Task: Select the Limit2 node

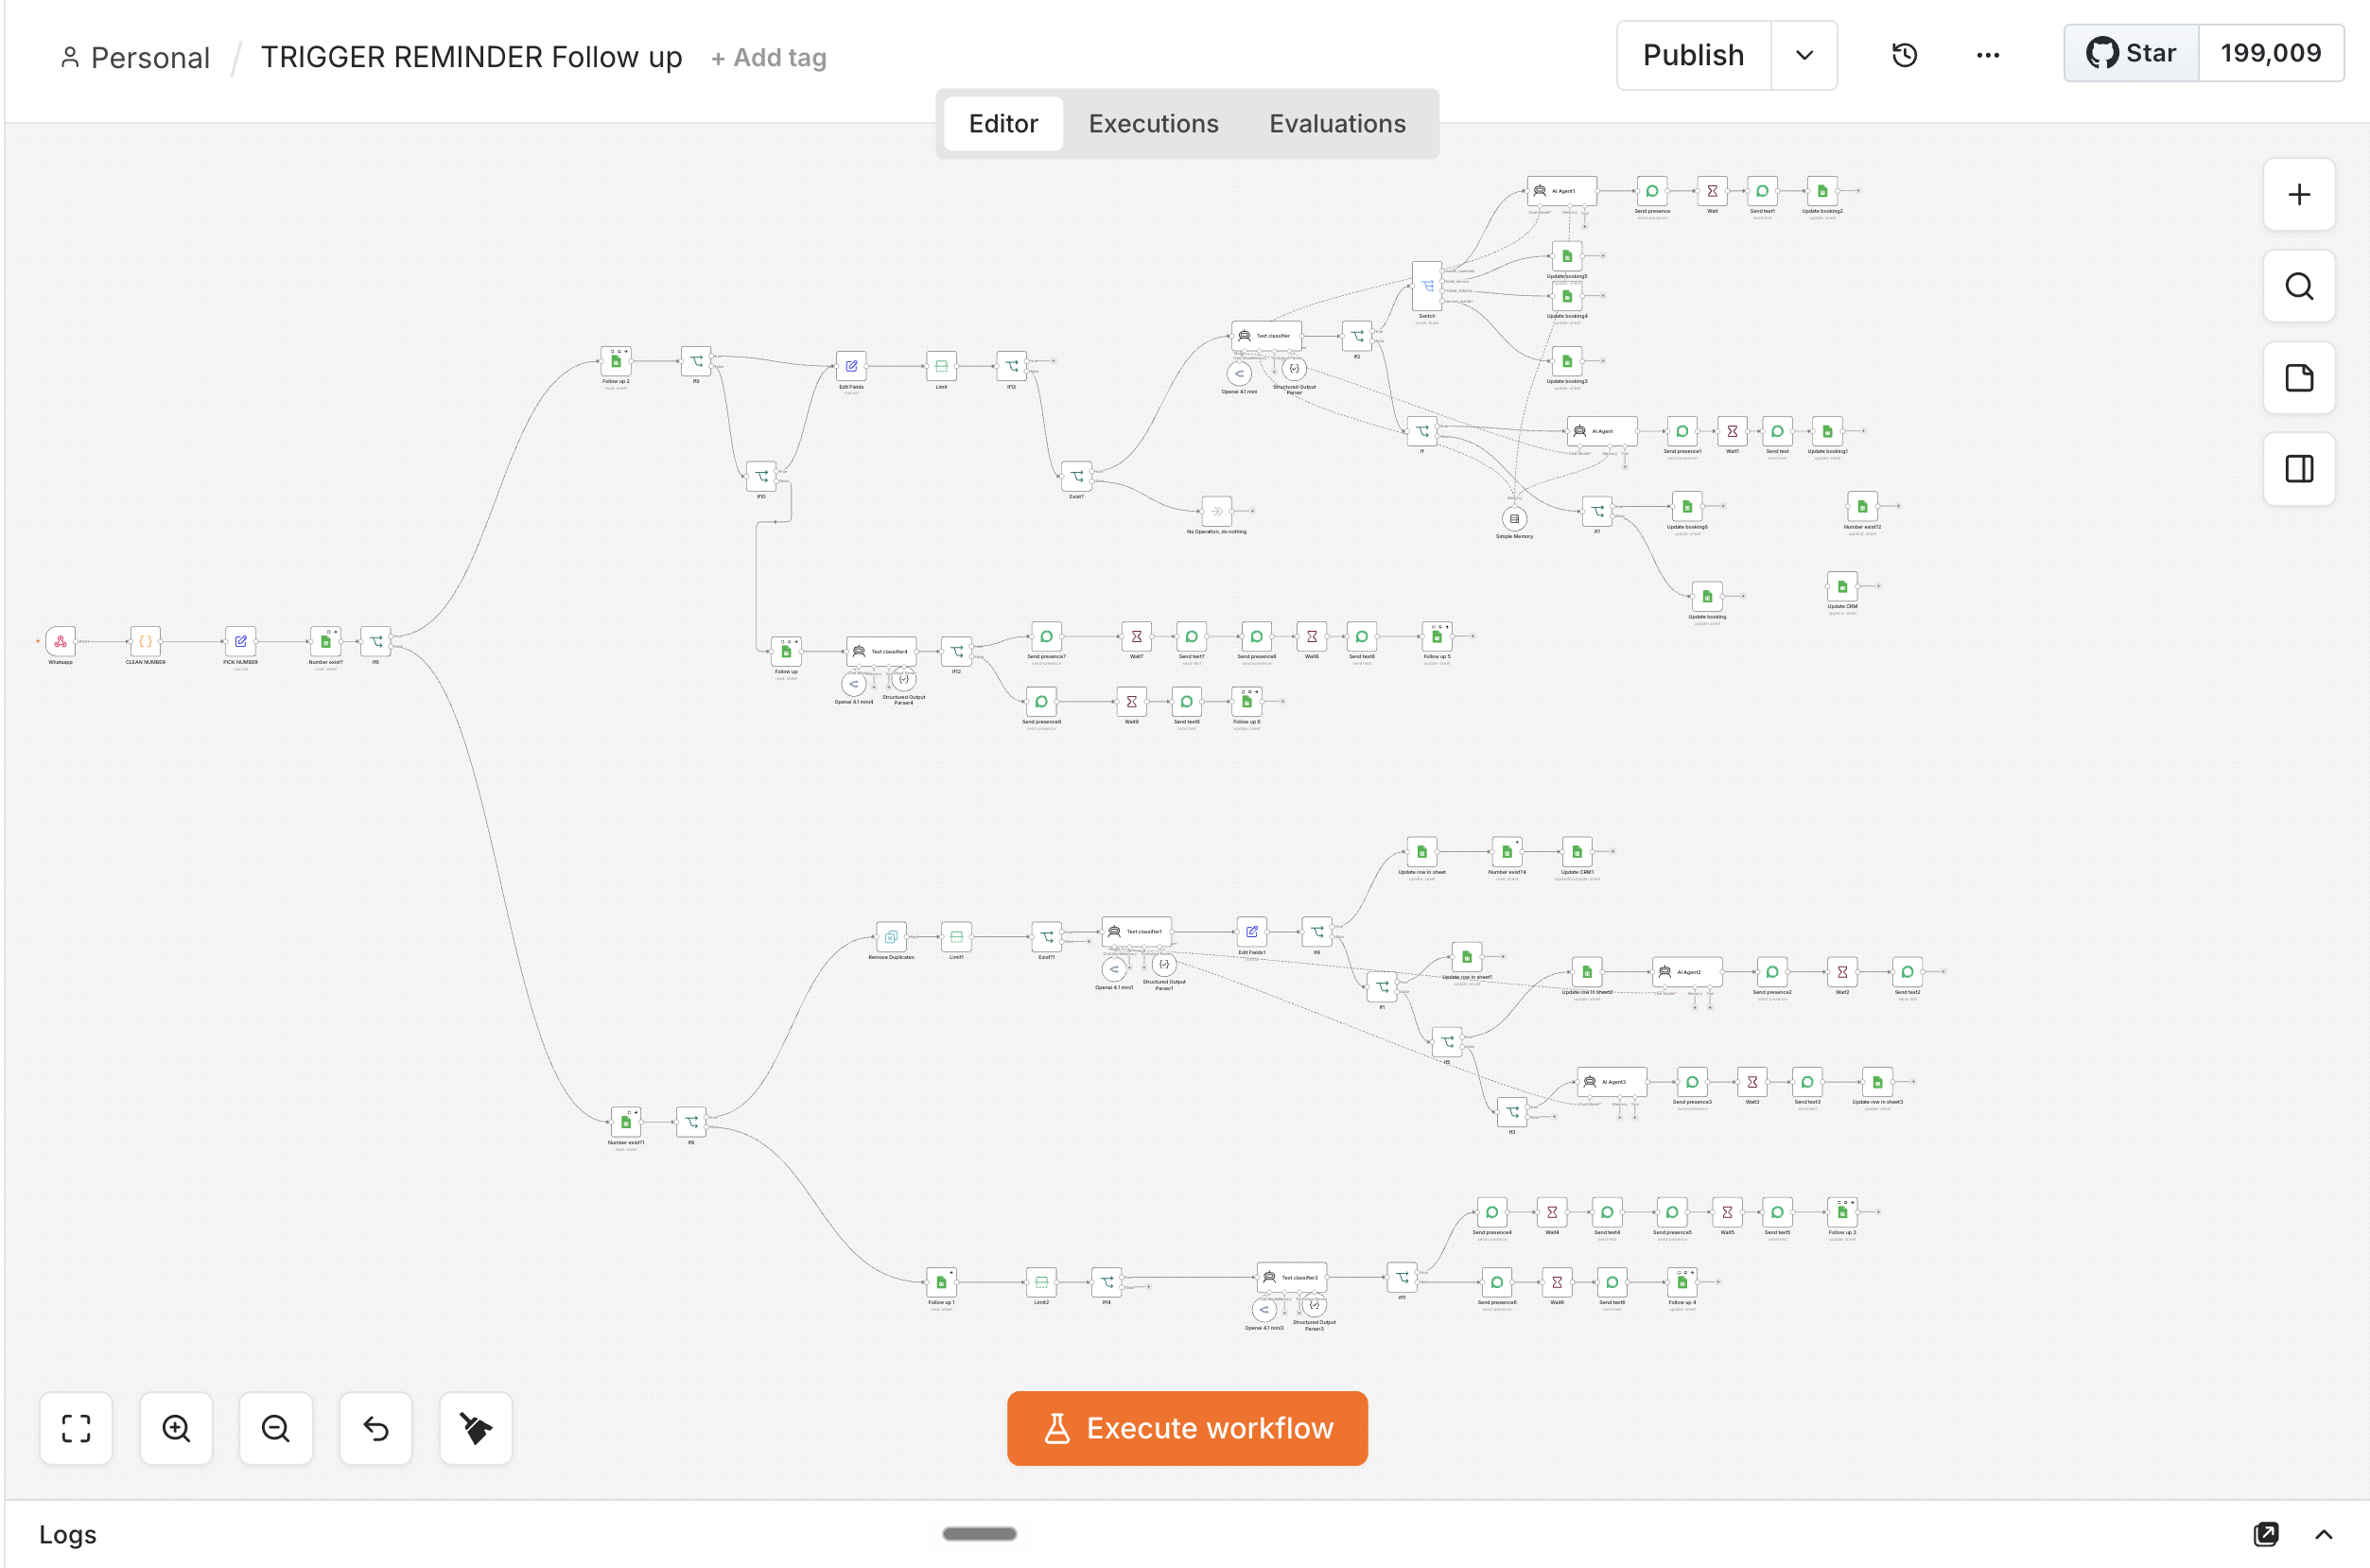Action: (1041, 1282)
